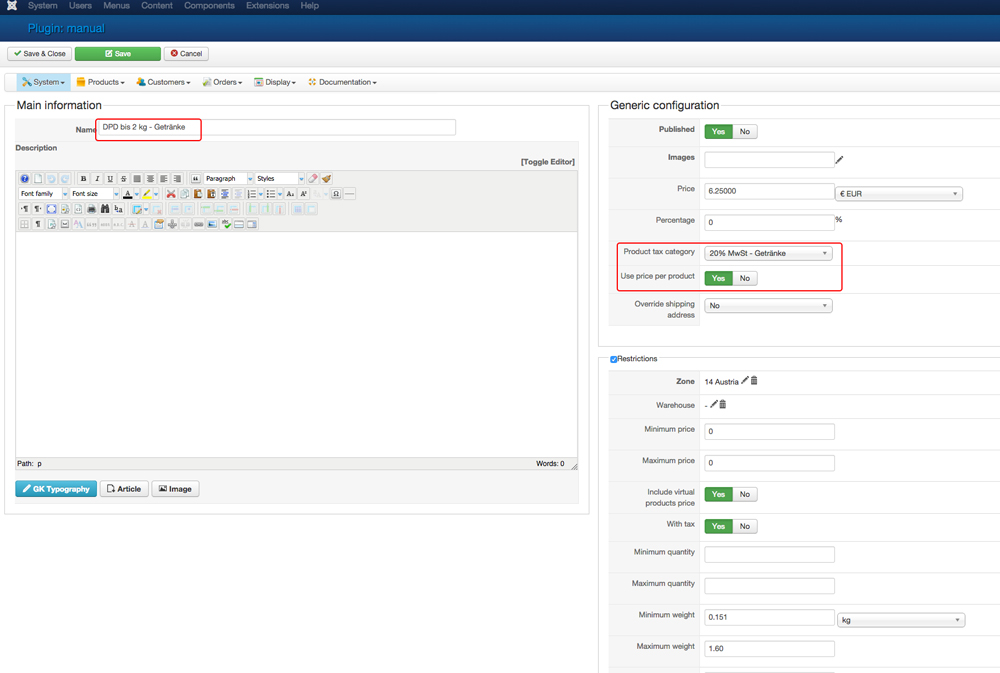Screen dimensions: 1000x673
Task: Click the GK Typography button
Action: coord(56,489)
